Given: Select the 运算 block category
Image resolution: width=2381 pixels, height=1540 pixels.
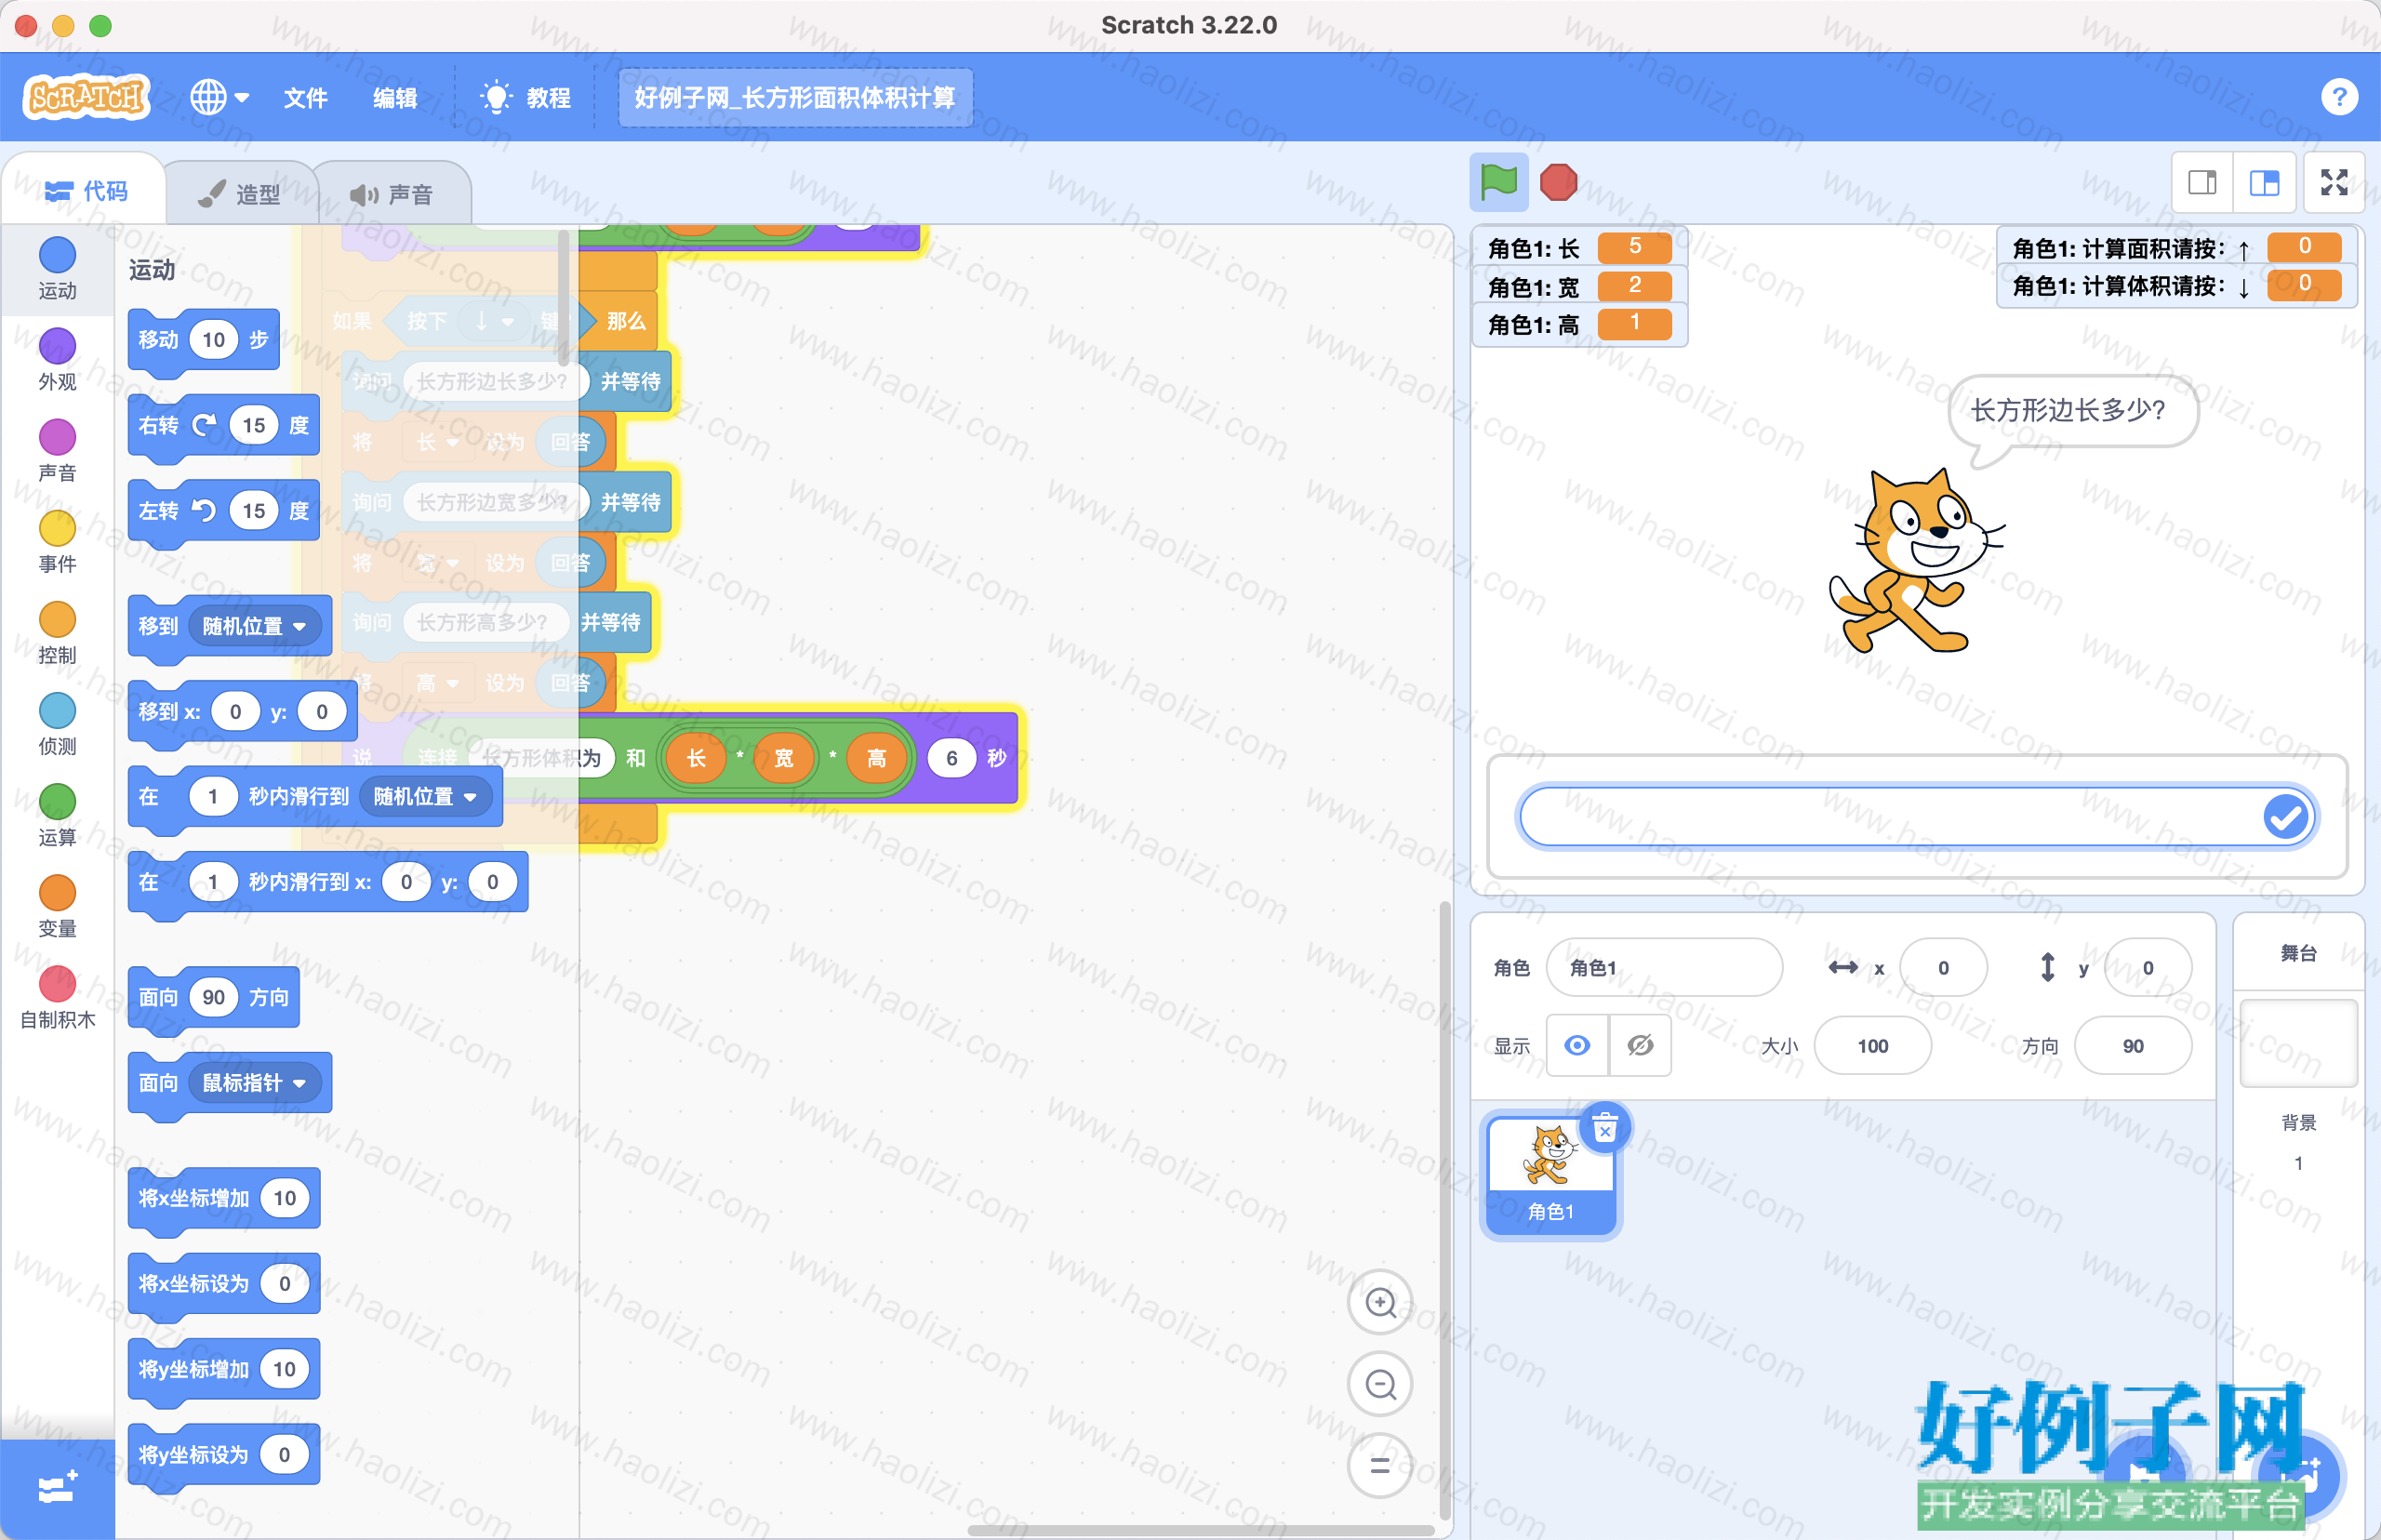Looking at the screenshot, I should (57, 816).
